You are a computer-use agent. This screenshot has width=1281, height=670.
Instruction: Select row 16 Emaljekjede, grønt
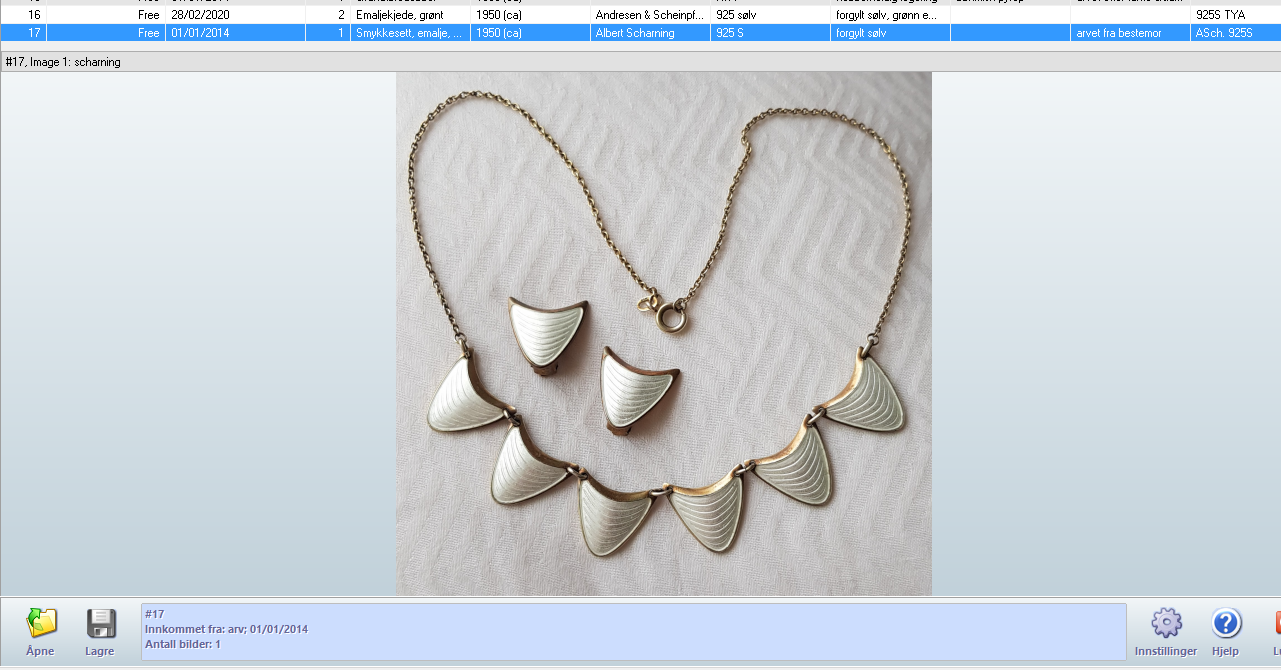[400, 15]
